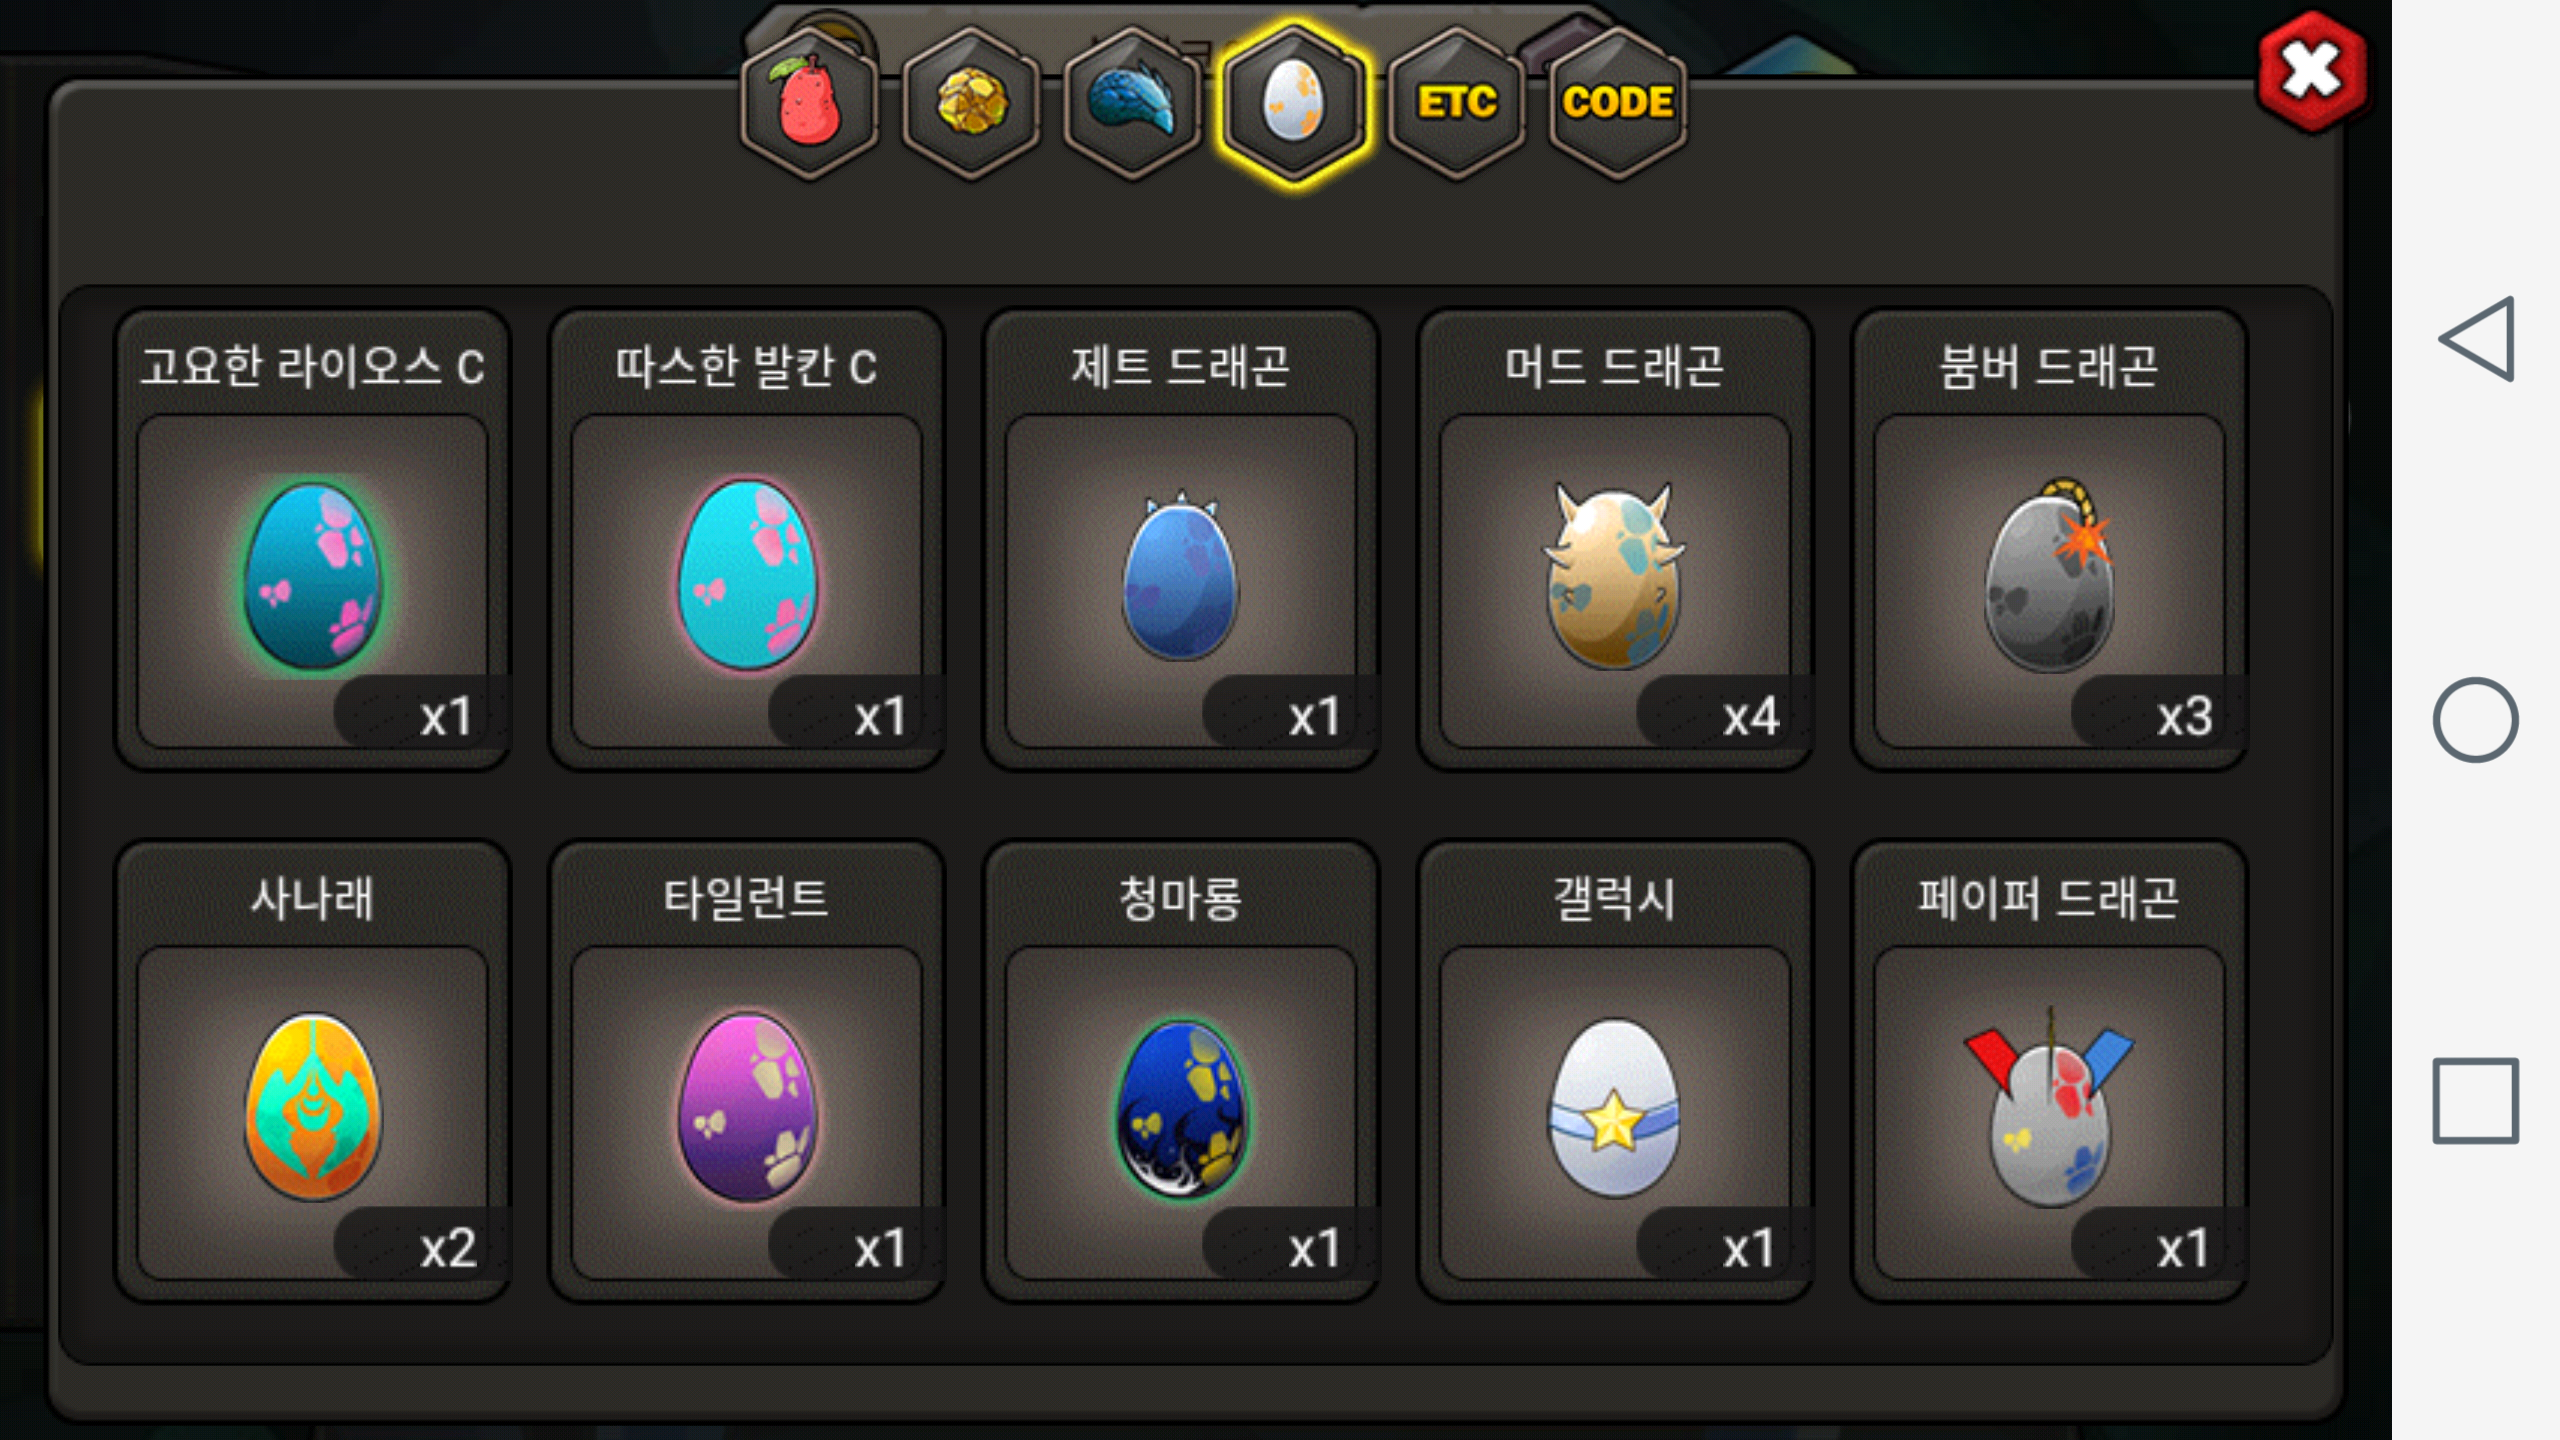Viewport: 2560px width, 1440px height.
Task: Select the highlighted egg tab
Action: tap(1293, 103)
